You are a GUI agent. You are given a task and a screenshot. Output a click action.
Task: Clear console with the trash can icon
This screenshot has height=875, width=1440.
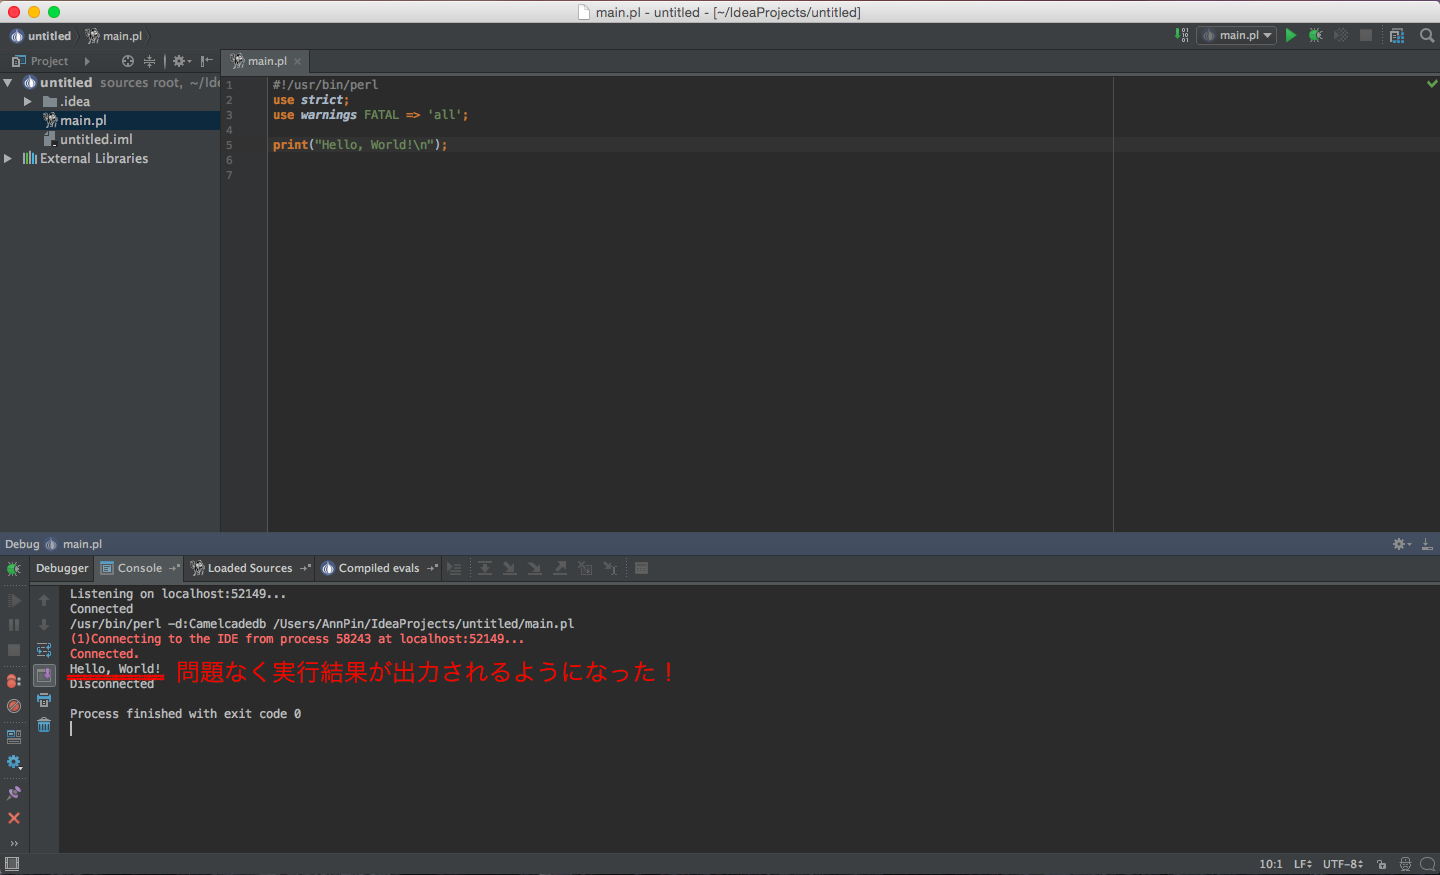(x=44, y=725)
